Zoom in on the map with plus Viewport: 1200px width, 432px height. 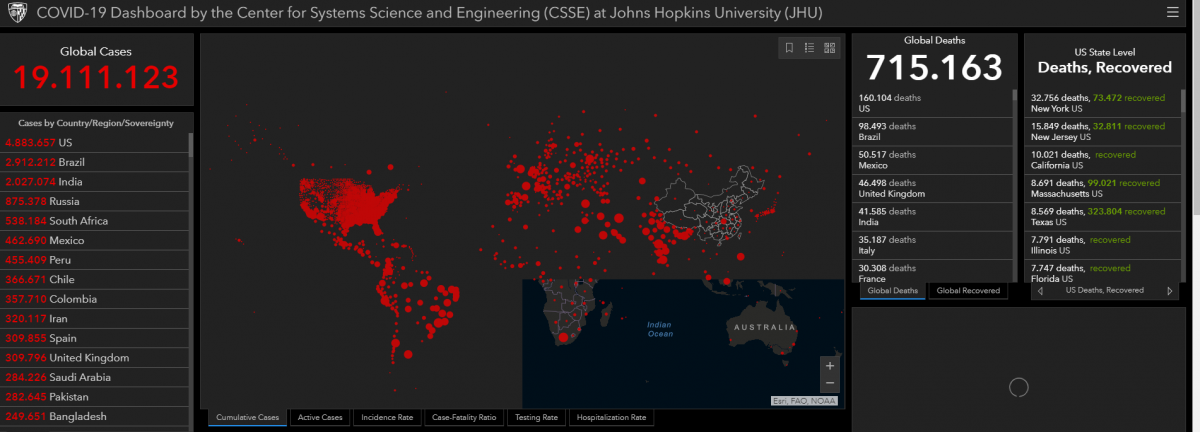[x=829, y=366]
